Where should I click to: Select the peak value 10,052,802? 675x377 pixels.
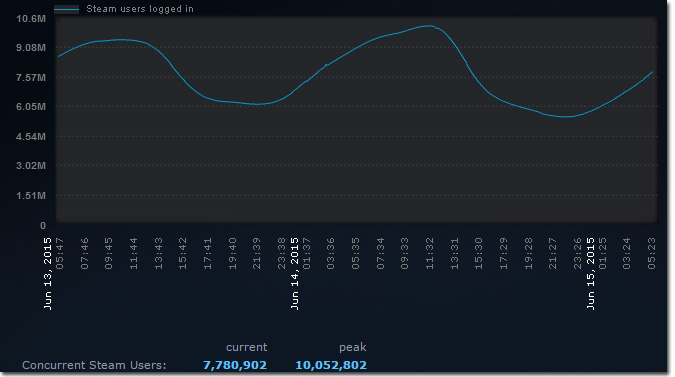(x=331, y=365)
